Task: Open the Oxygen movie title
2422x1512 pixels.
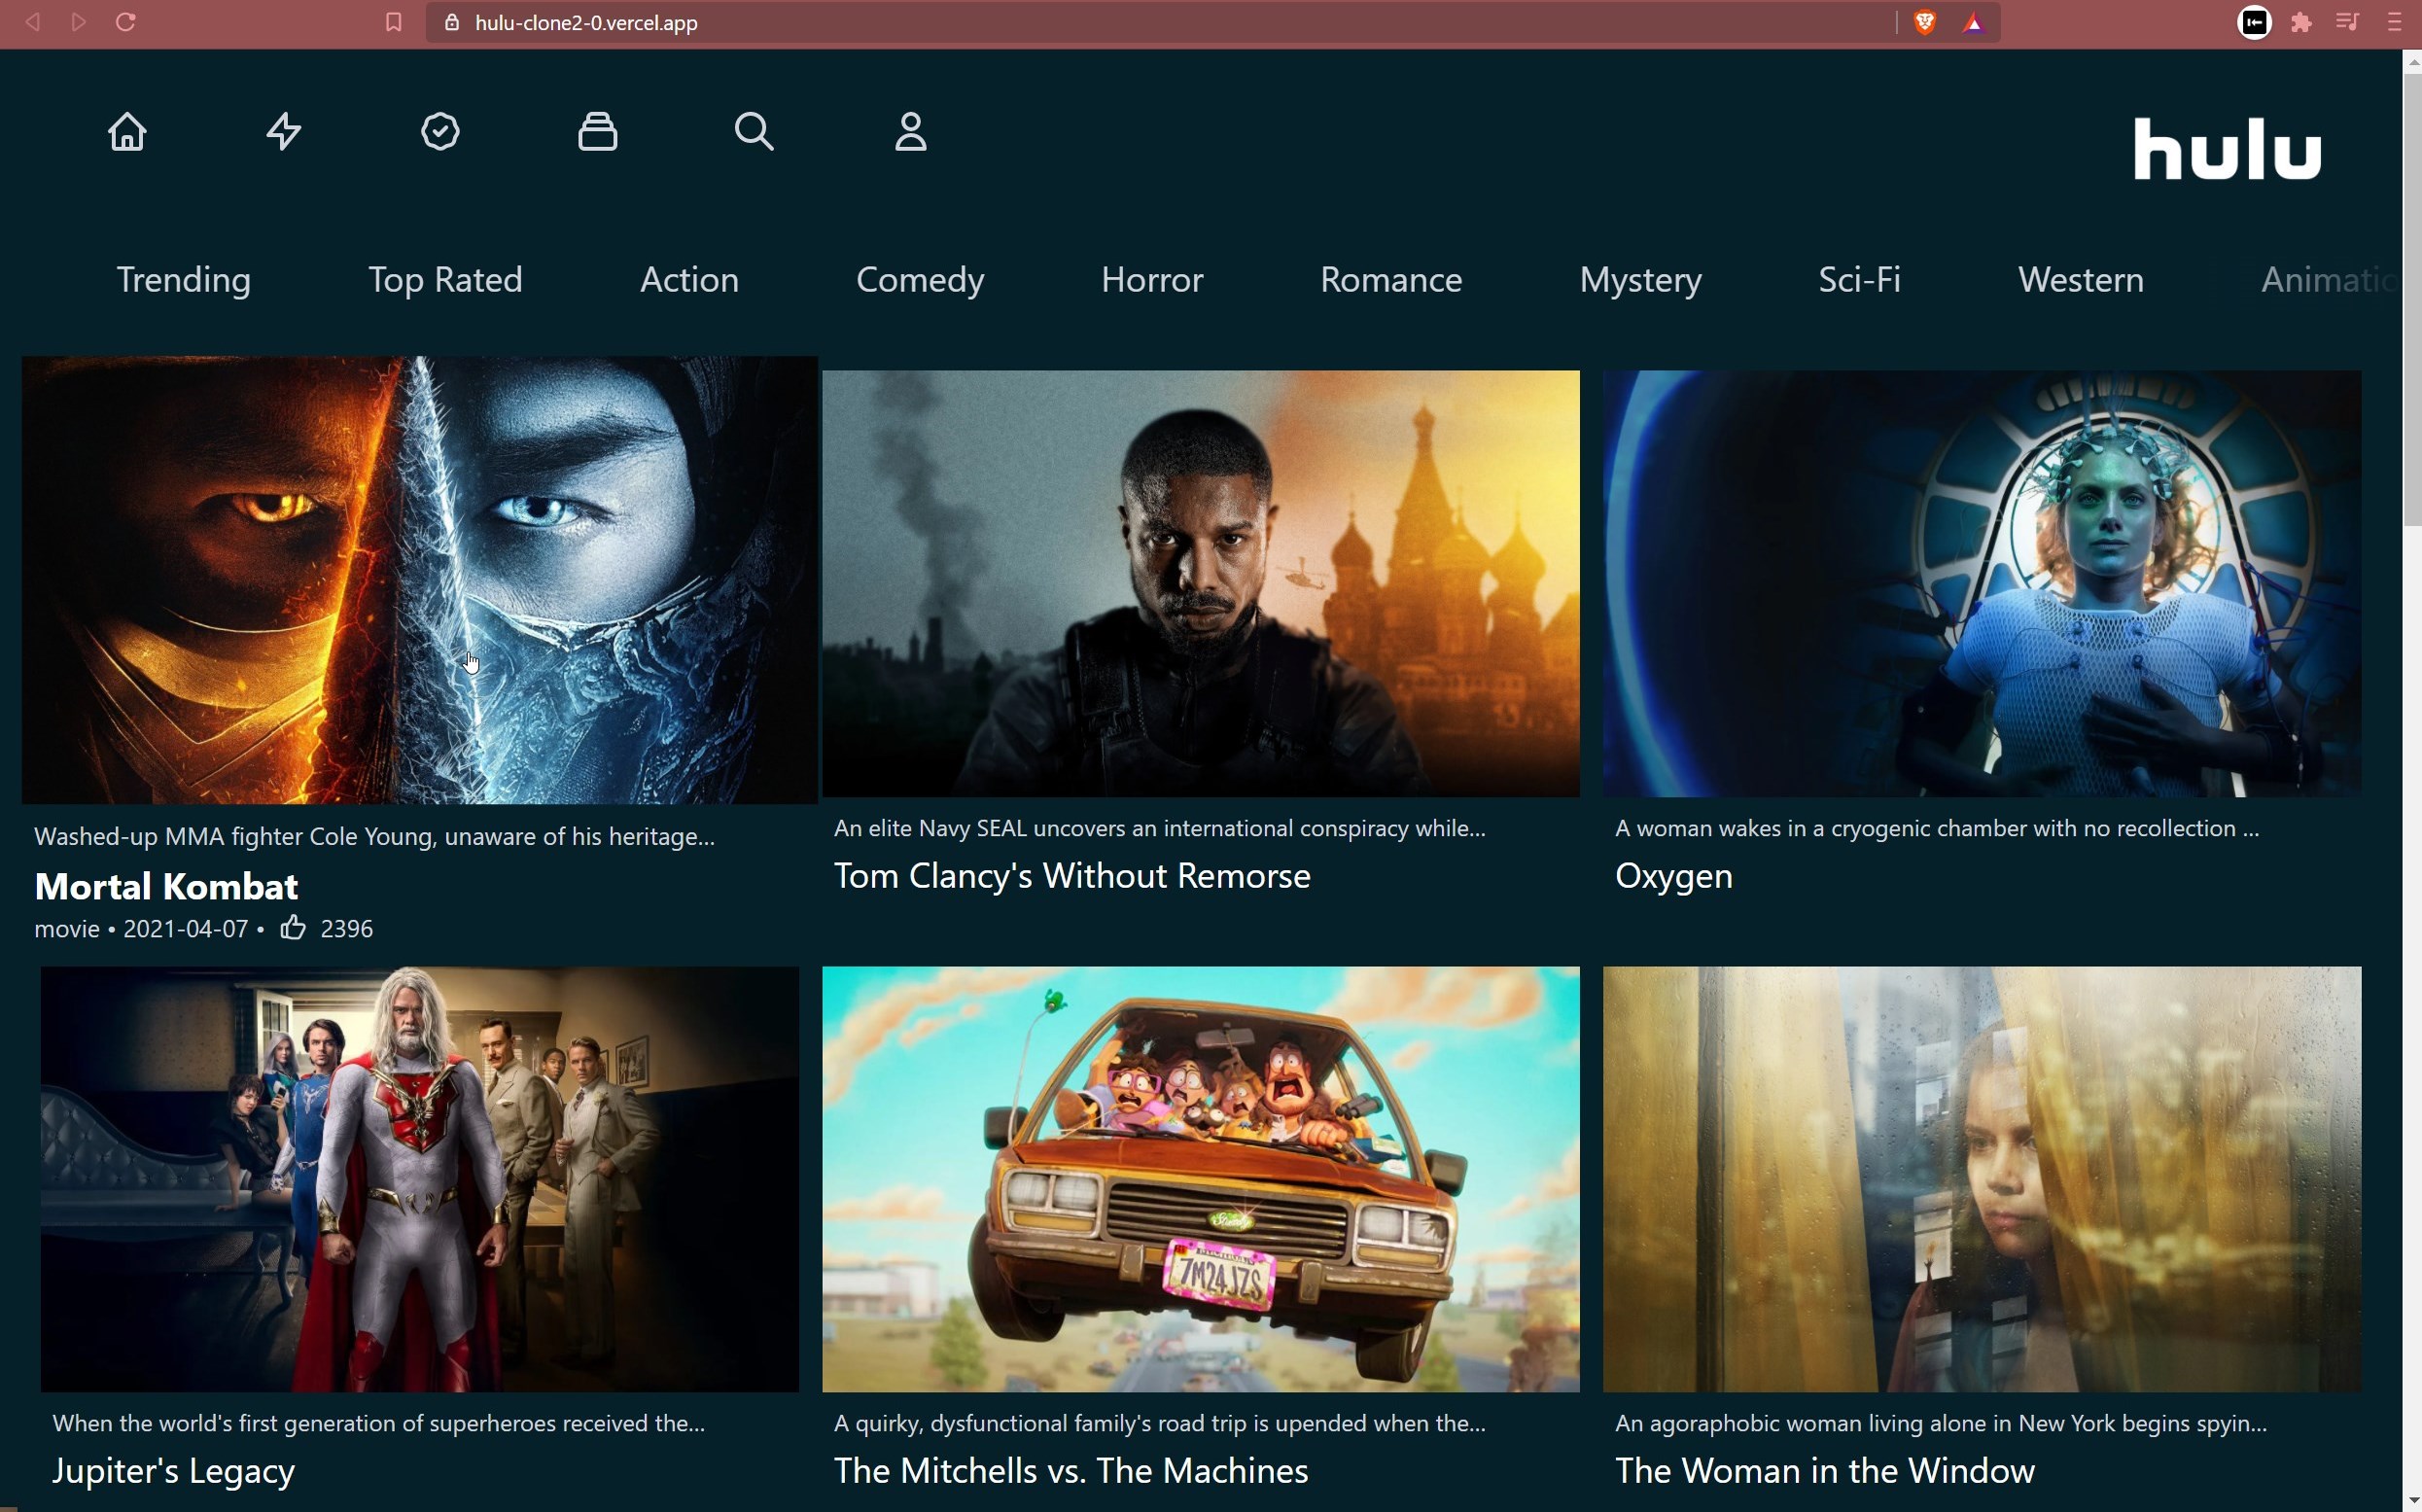Action: (1673, 876)
